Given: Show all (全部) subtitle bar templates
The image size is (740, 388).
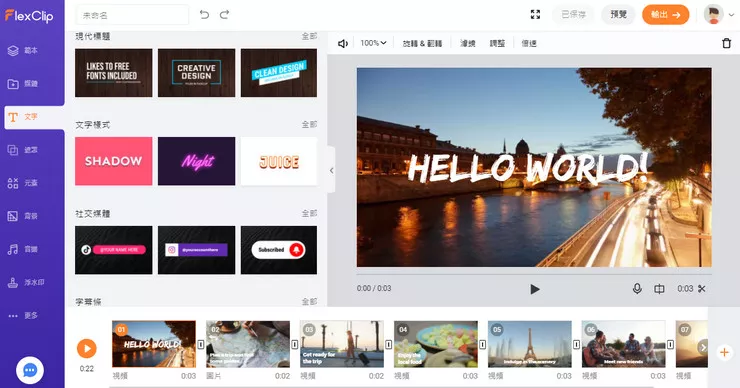Looking at the screenshot, I should 310,301.
